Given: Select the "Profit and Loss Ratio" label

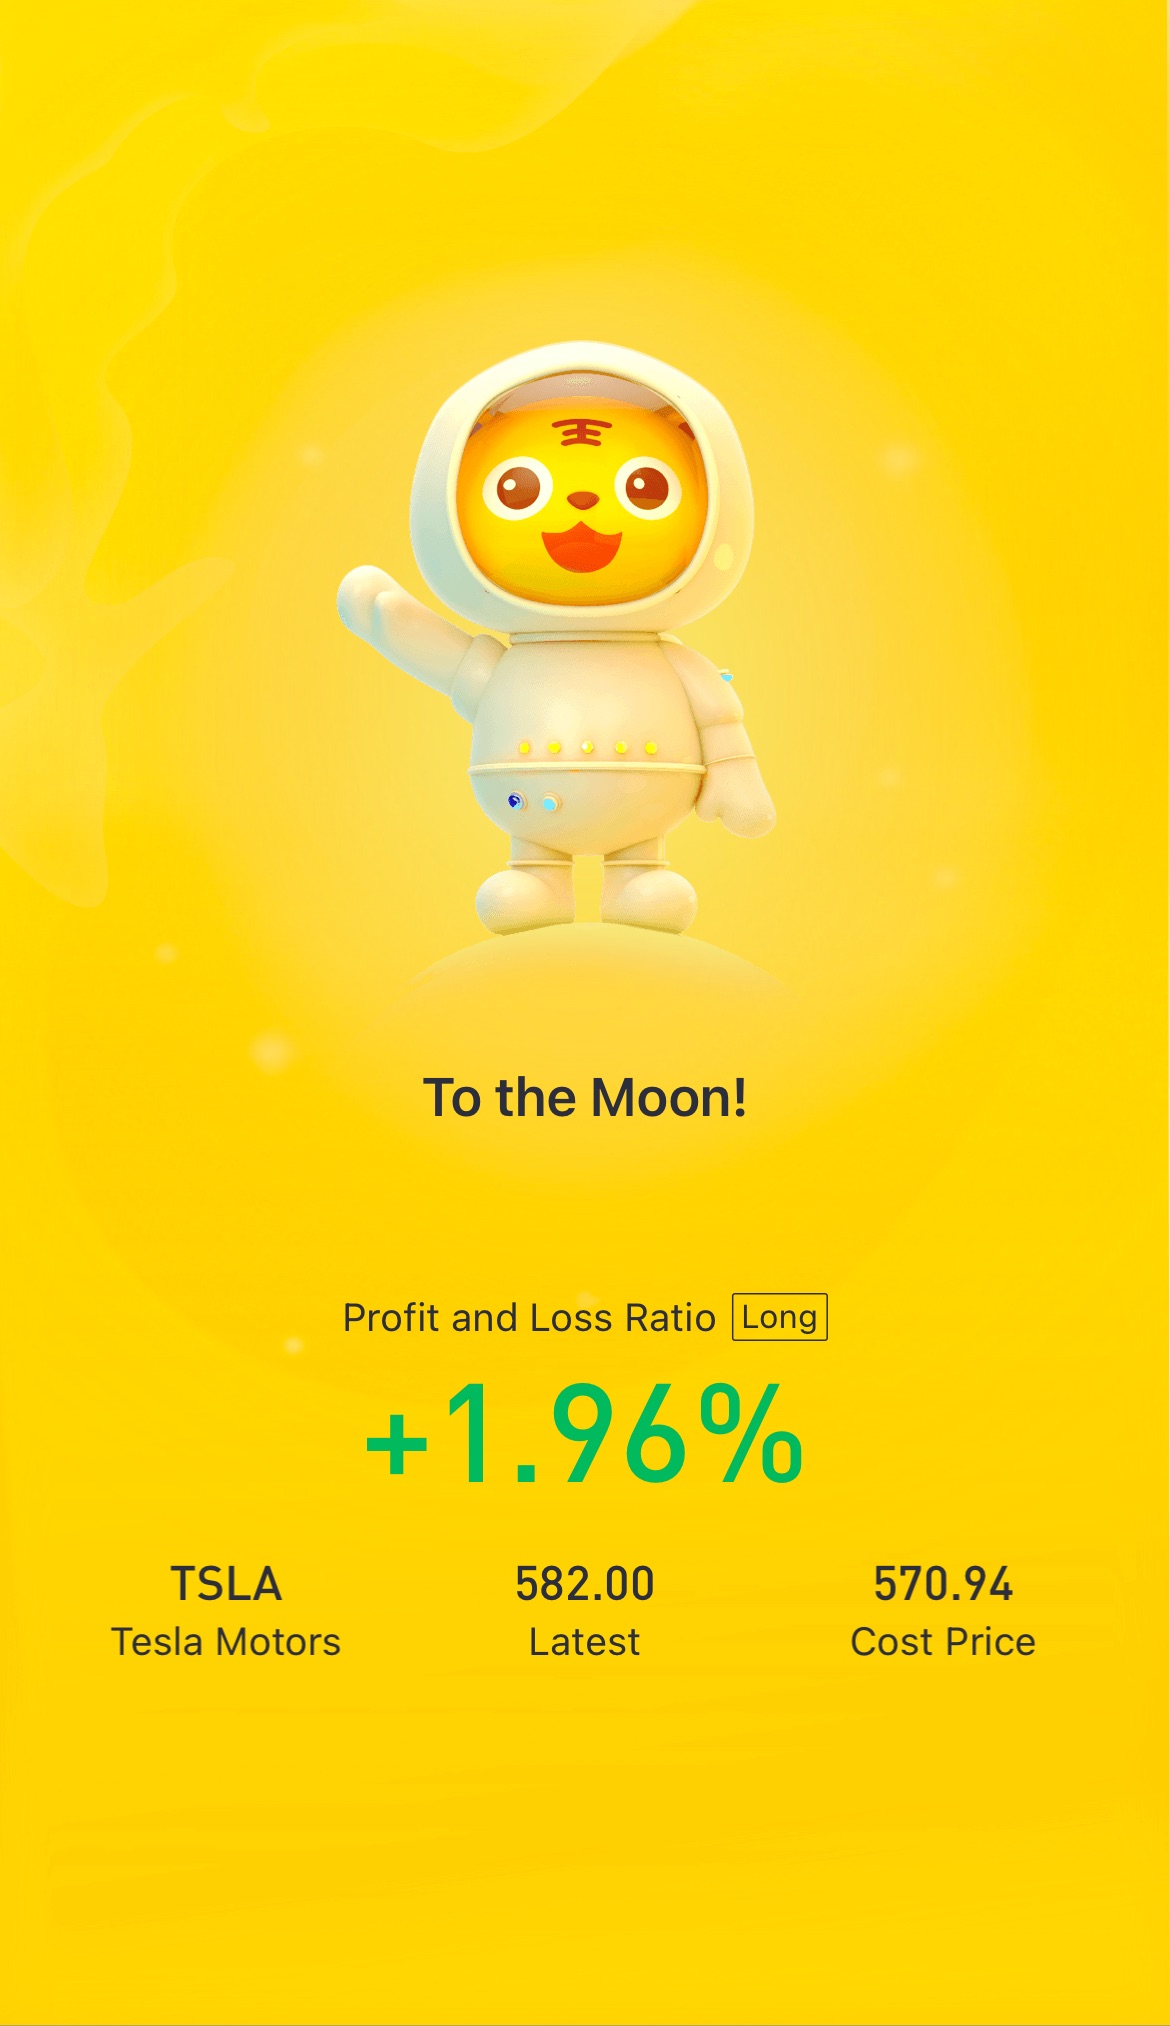Looking at the screenshot, I should tap(529, 1318).
